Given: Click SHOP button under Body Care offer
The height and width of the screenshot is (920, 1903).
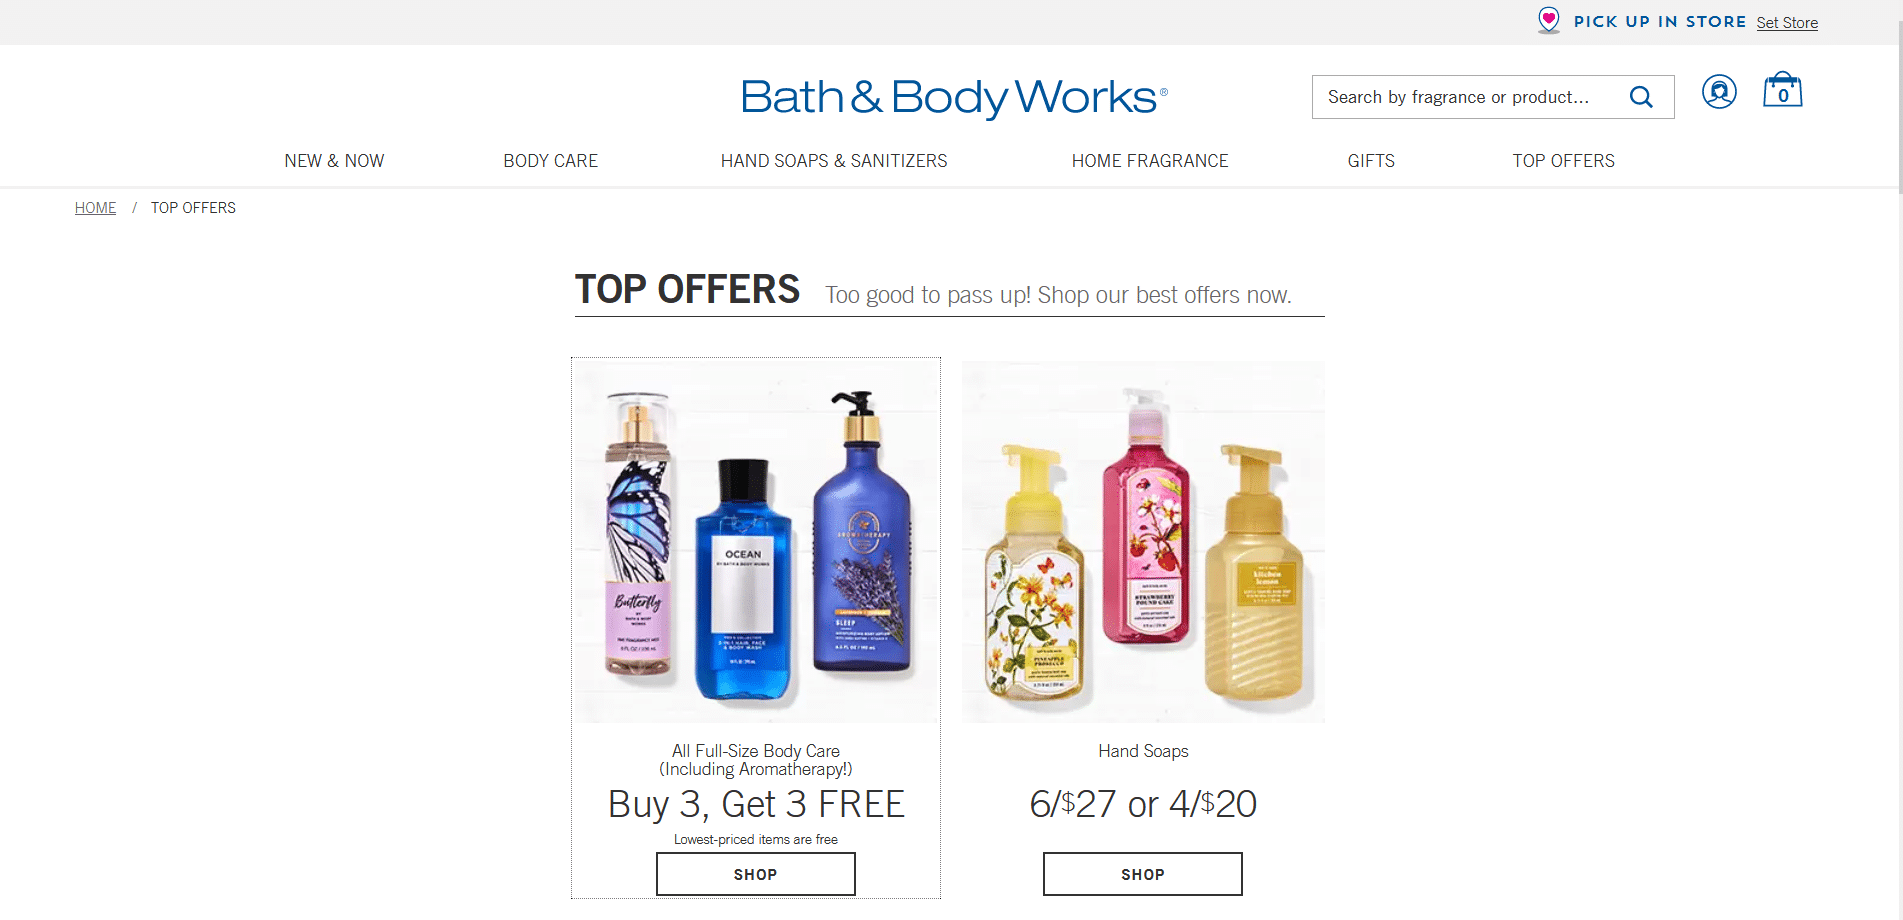Looking at the screenshot, I should [756, 874].
